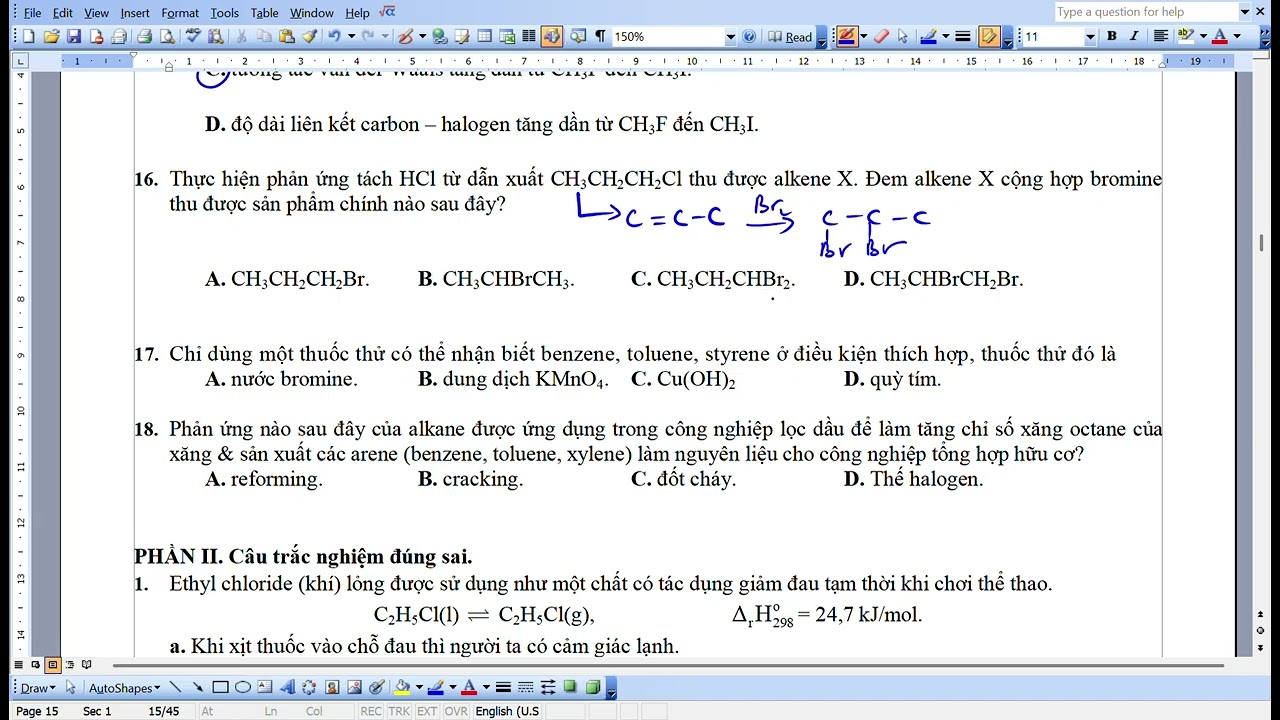Open the File menu
Viewport: 1280px width, 720px height.
32,13
